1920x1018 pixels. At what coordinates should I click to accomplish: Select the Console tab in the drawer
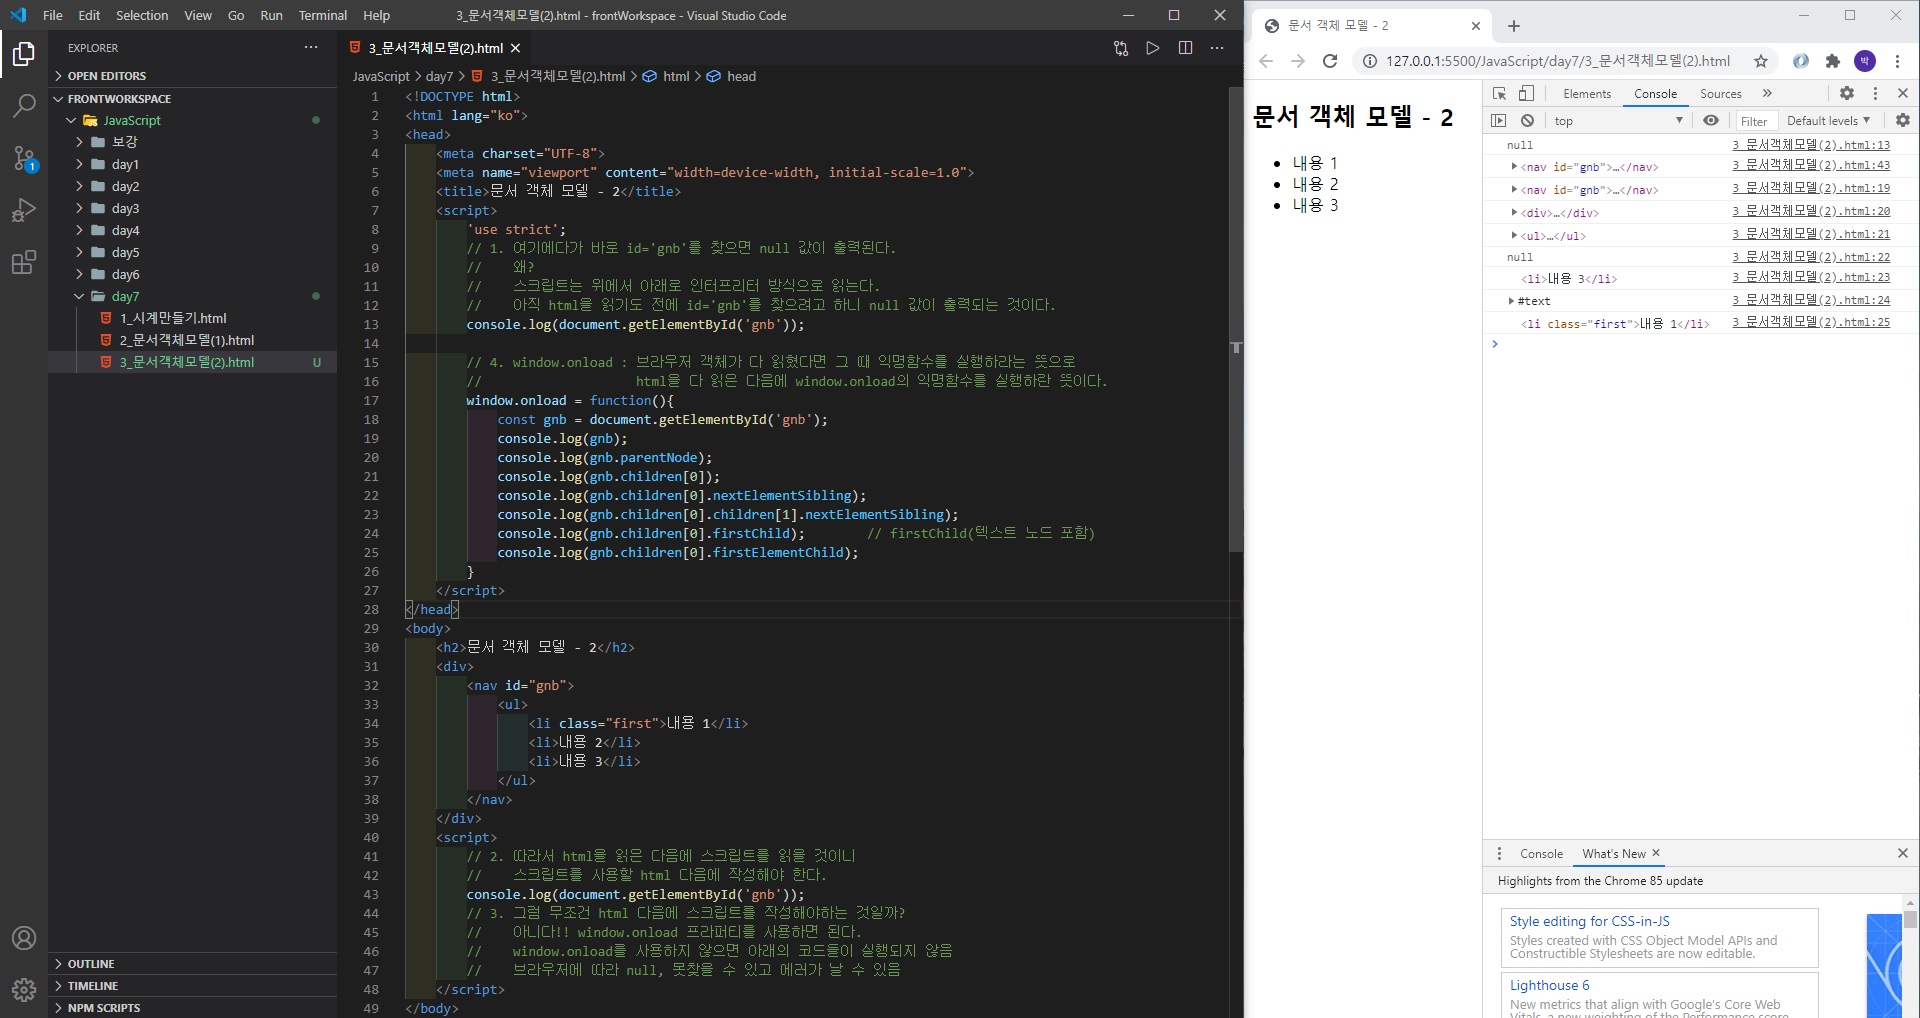1541,853
